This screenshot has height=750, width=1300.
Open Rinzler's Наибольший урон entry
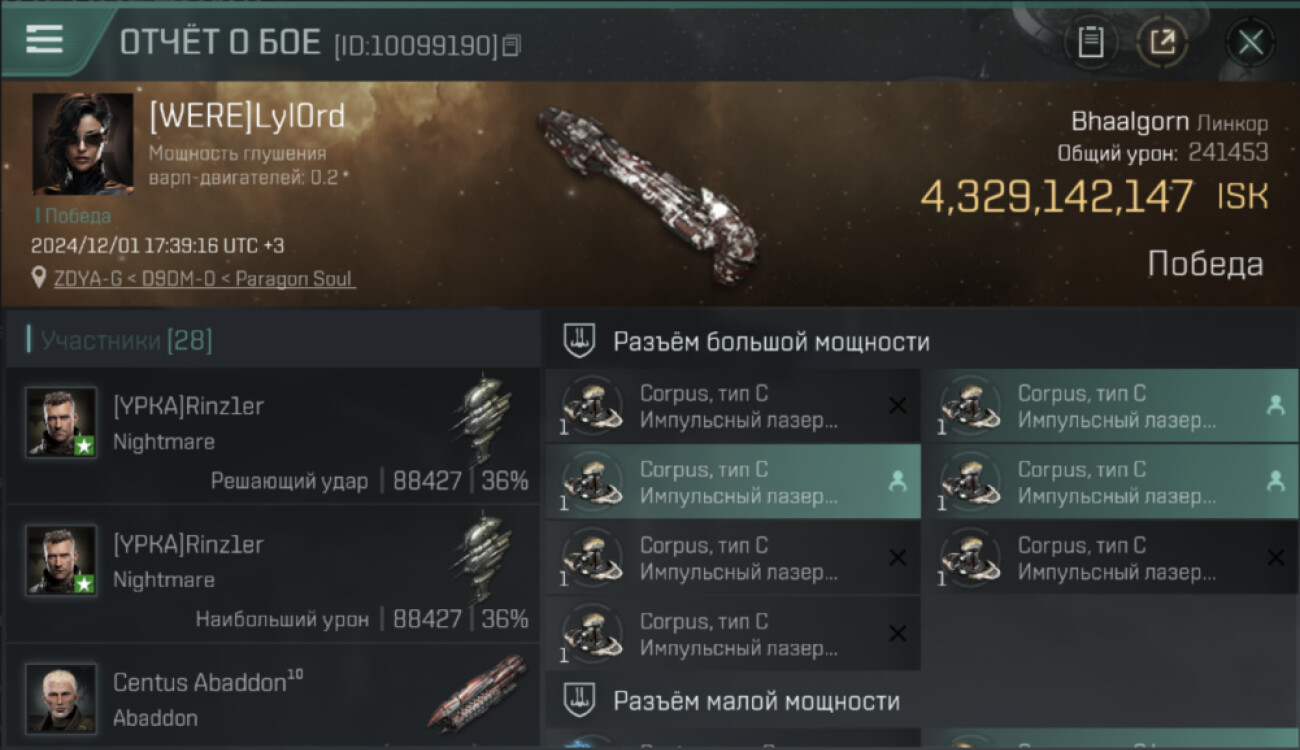[273, 574]
